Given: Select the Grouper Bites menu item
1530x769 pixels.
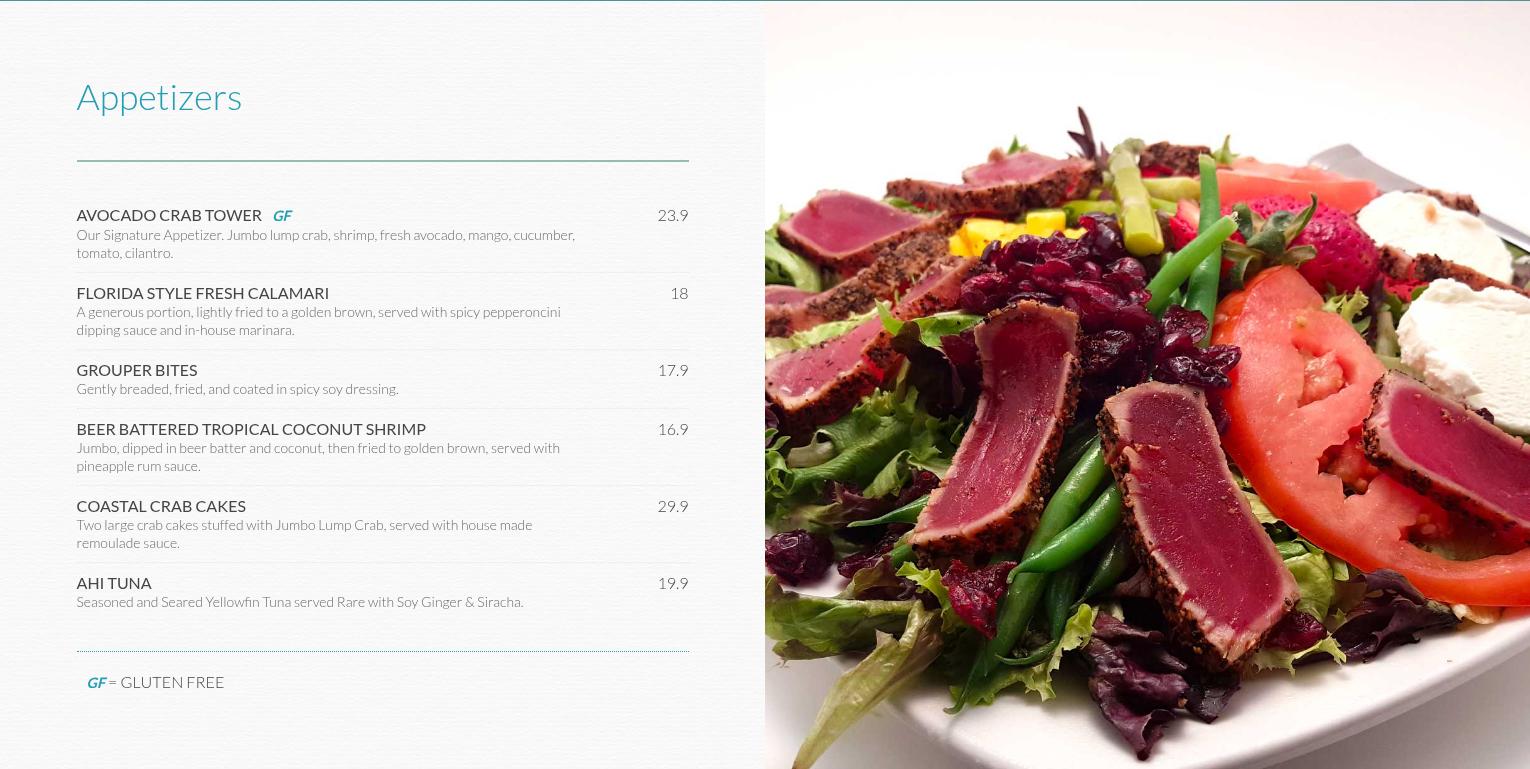Looking at the screenshot, I should click(x=137, y=370).
